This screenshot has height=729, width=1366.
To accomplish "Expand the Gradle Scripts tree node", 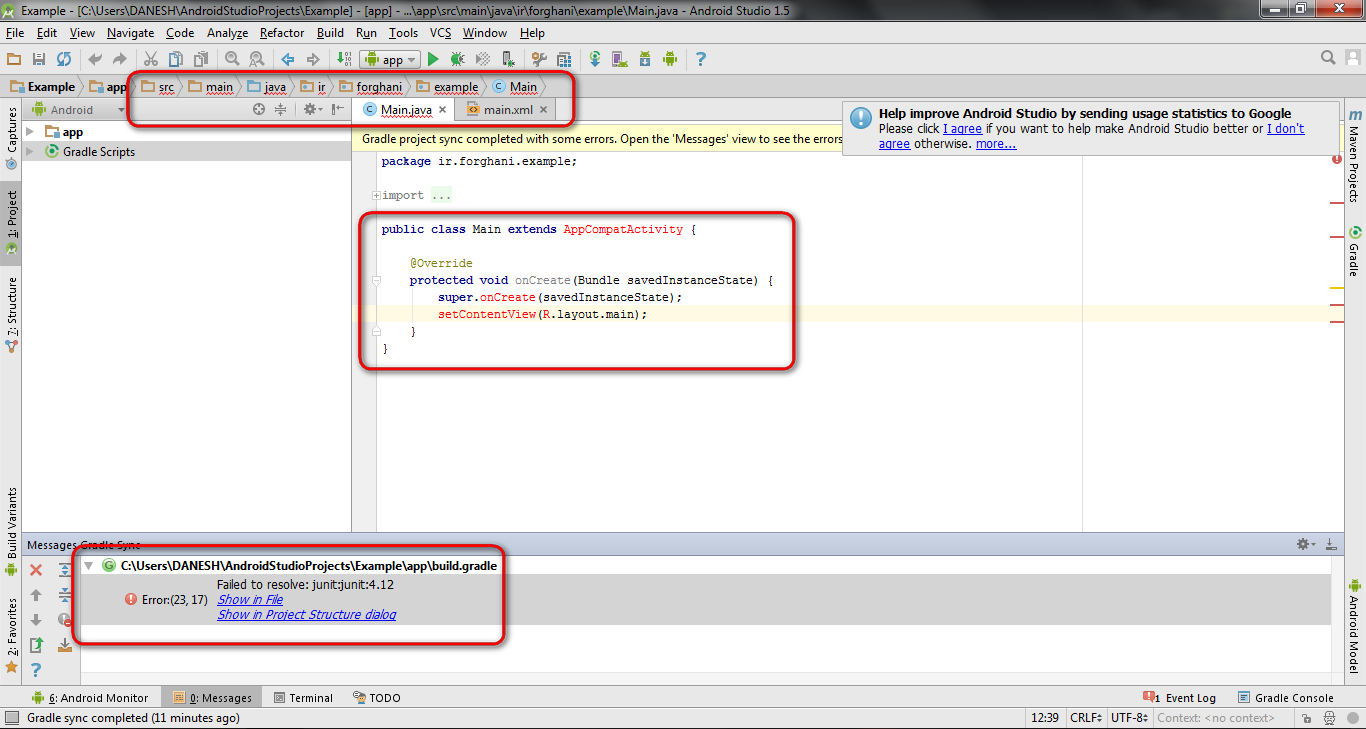I will [30, 152].
